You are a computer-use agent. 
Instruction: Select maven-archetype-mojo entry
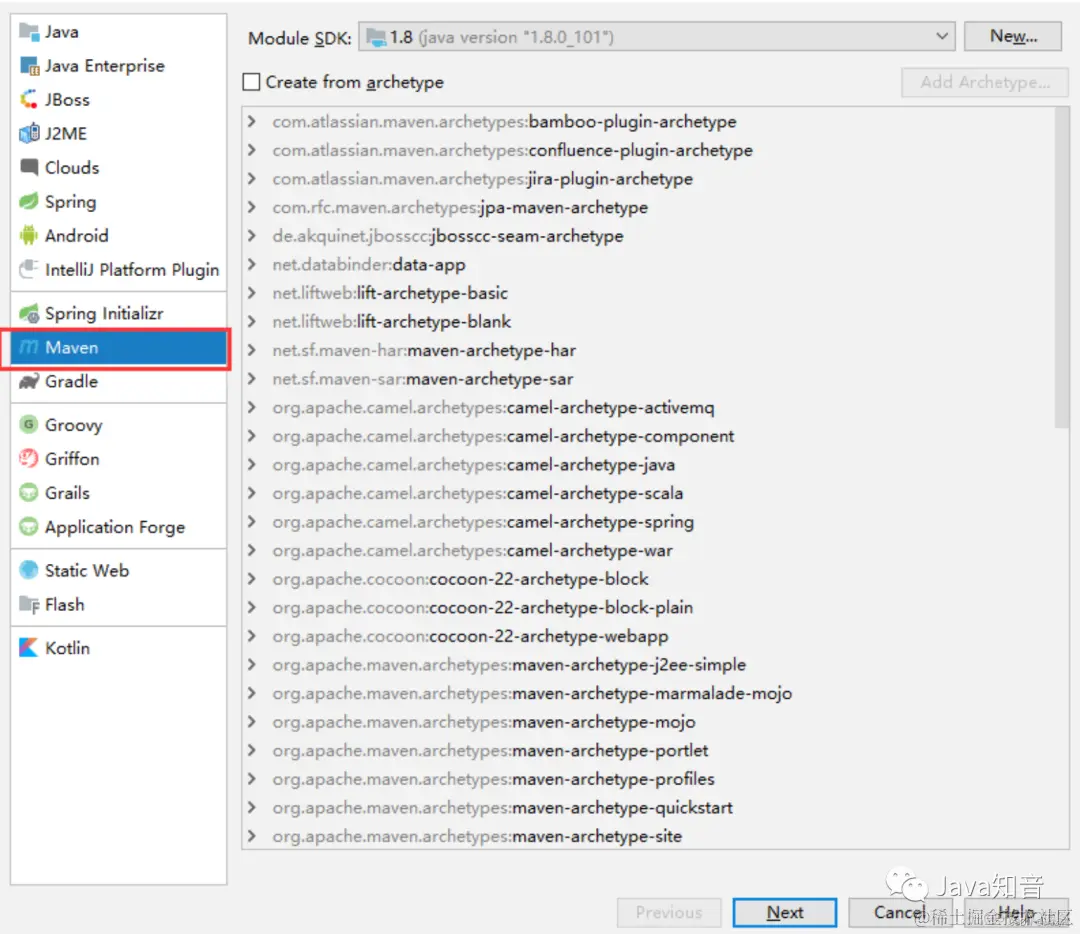coord(484,722)
